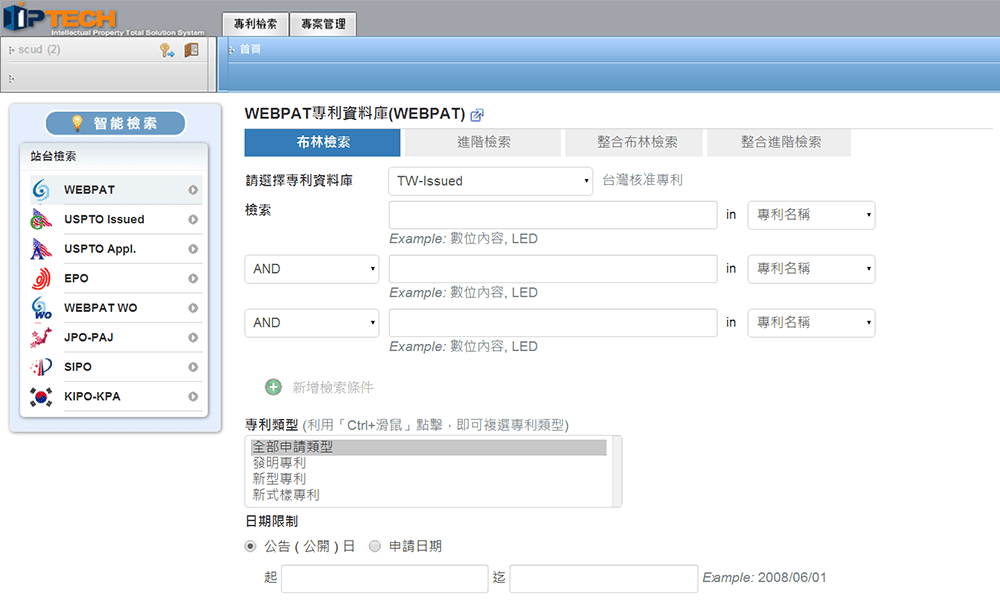
Task: Select 全部申請類型 in patent type list
Action: point(428,447)
